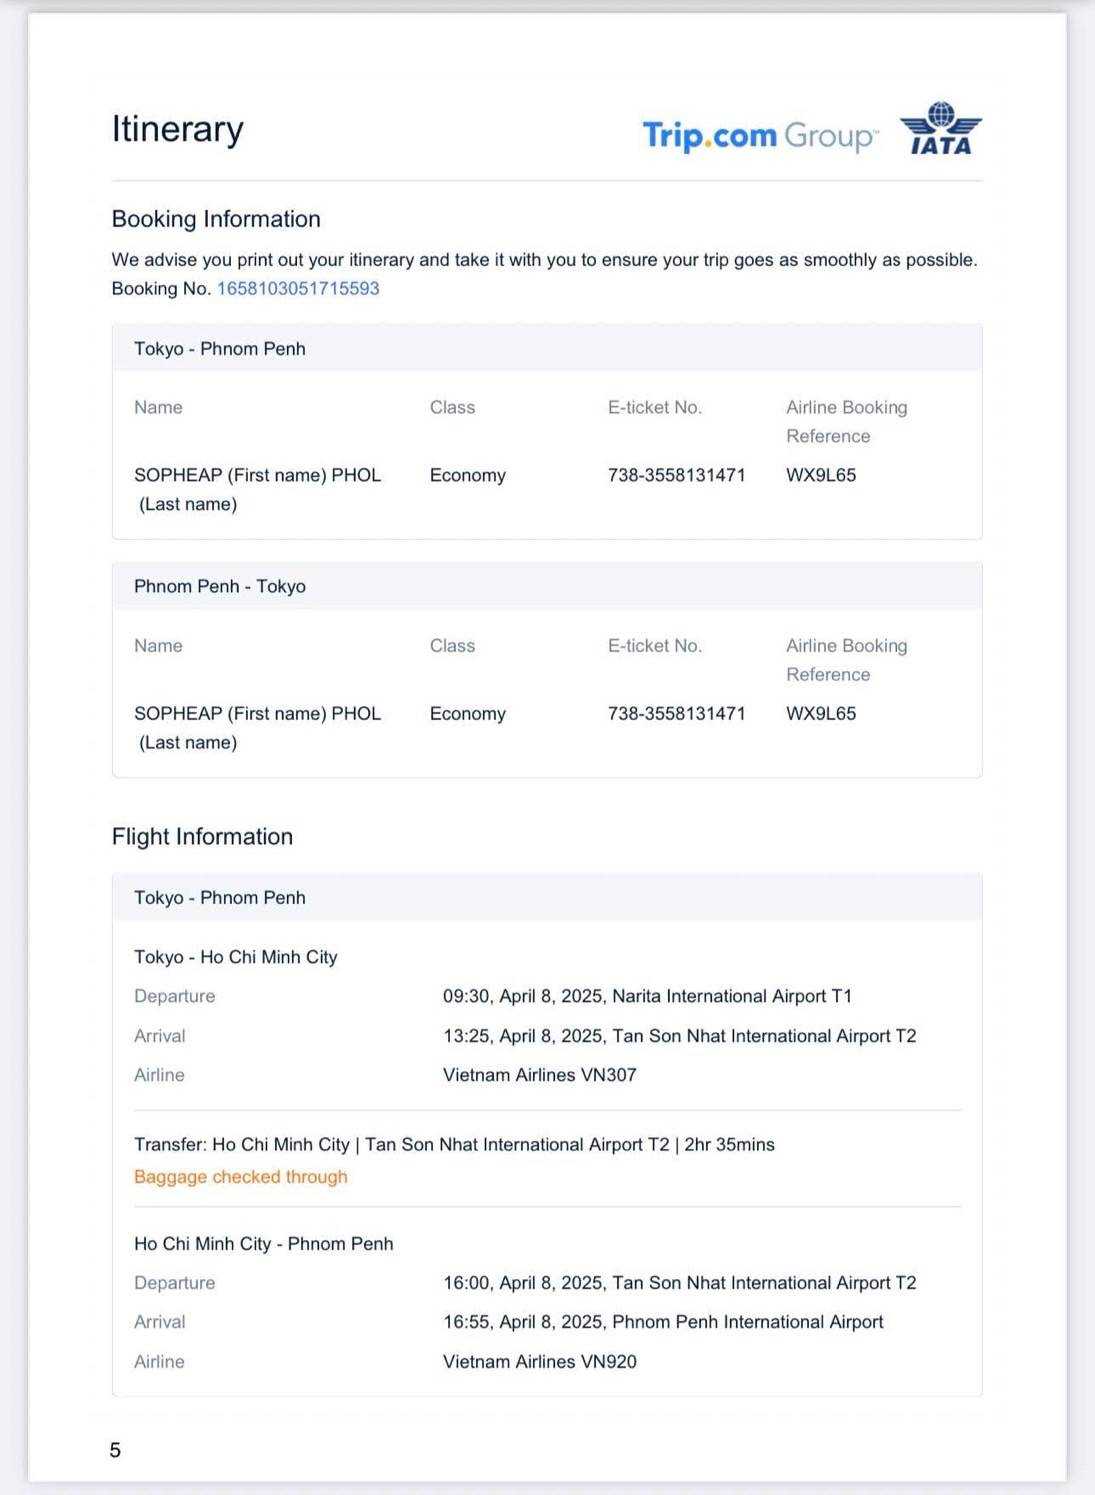Click the 13:25 Tan Son Nhat arrival details
The height and width of the screenshot is (1495, 1095).
tap(679, 1036)
